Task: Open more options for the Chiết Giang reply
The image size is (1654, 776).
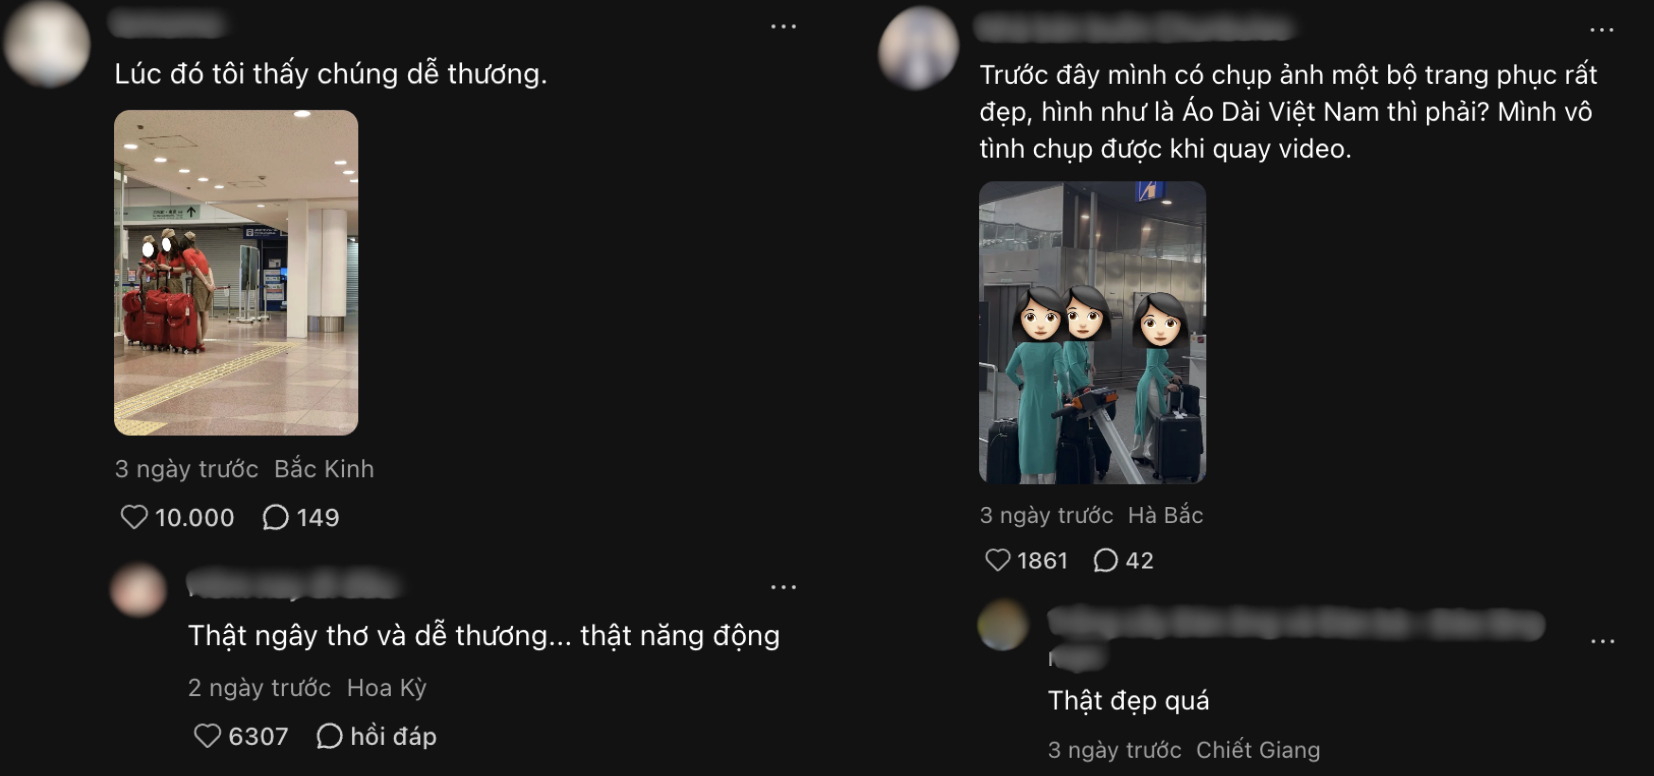Action: (x=1602, y=641)
